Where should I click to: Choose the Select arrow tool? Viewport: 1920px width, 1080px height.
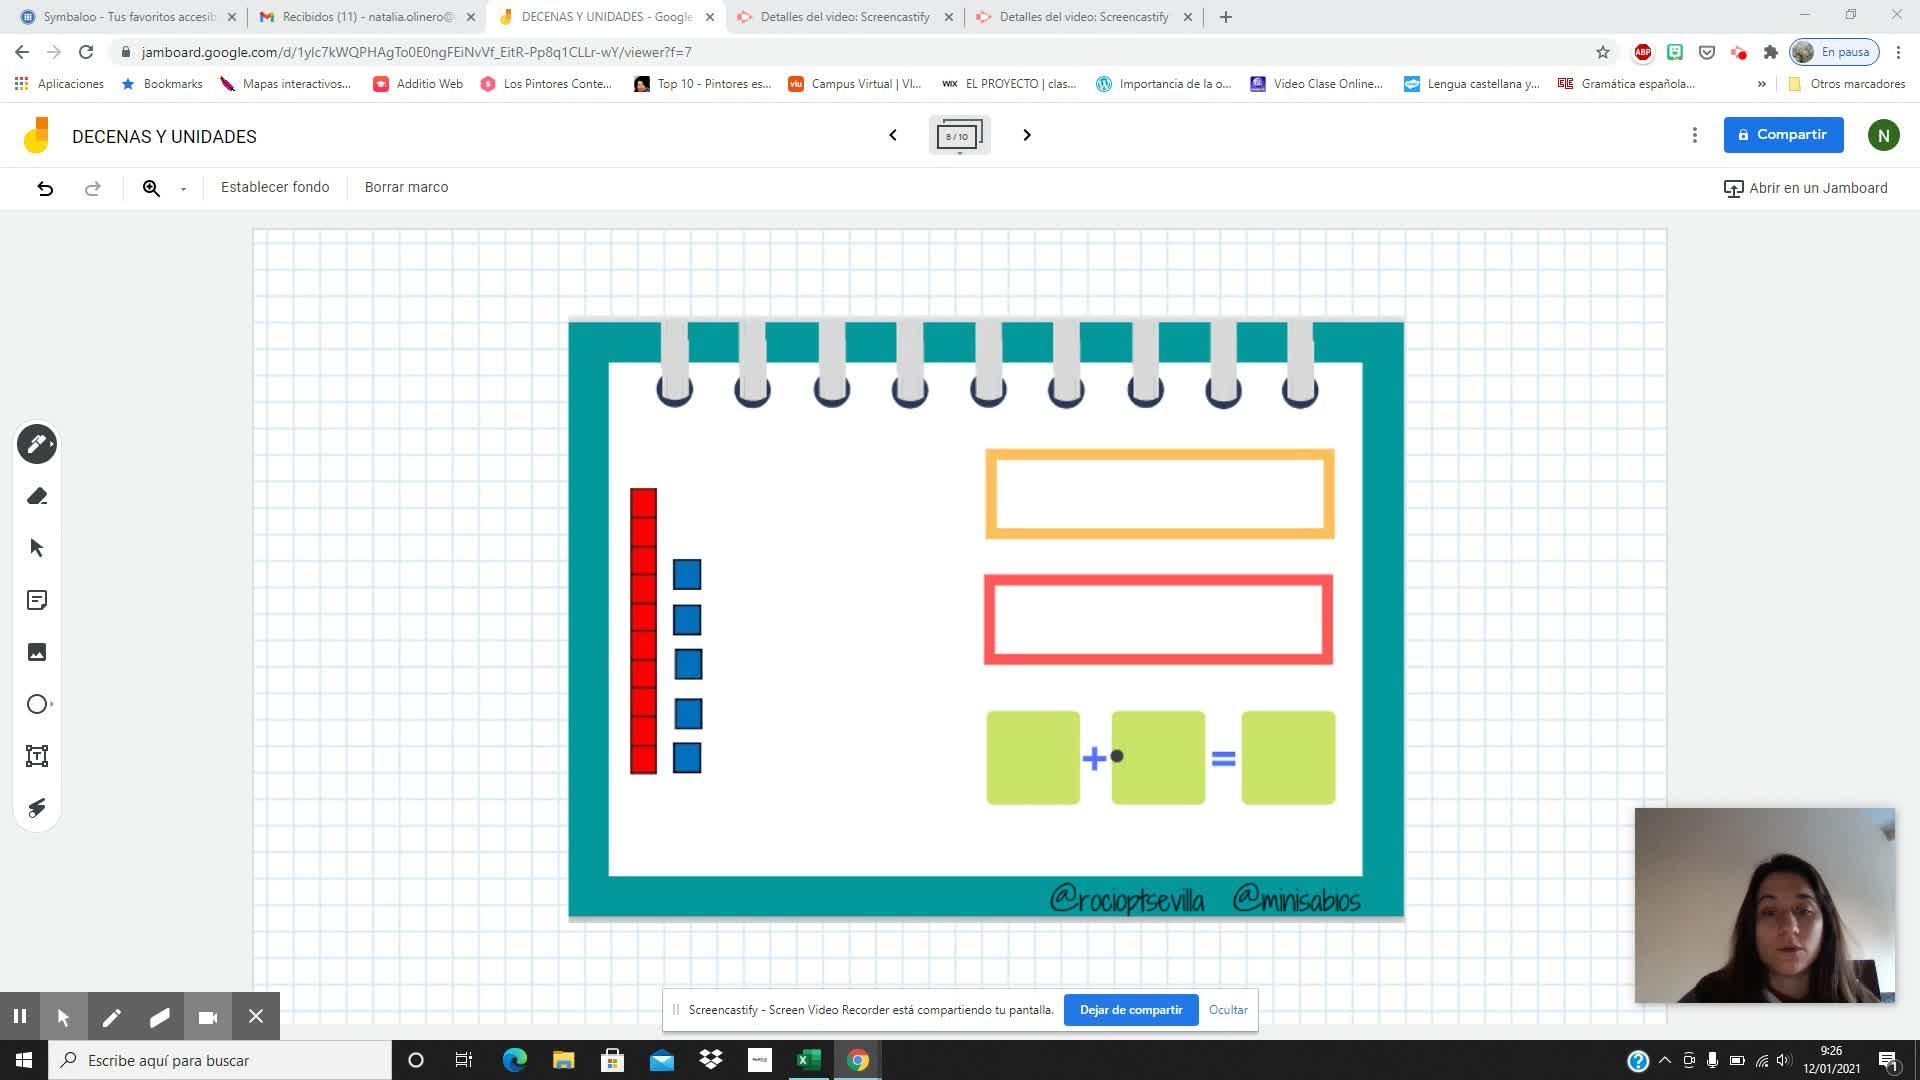click(37, 548)
